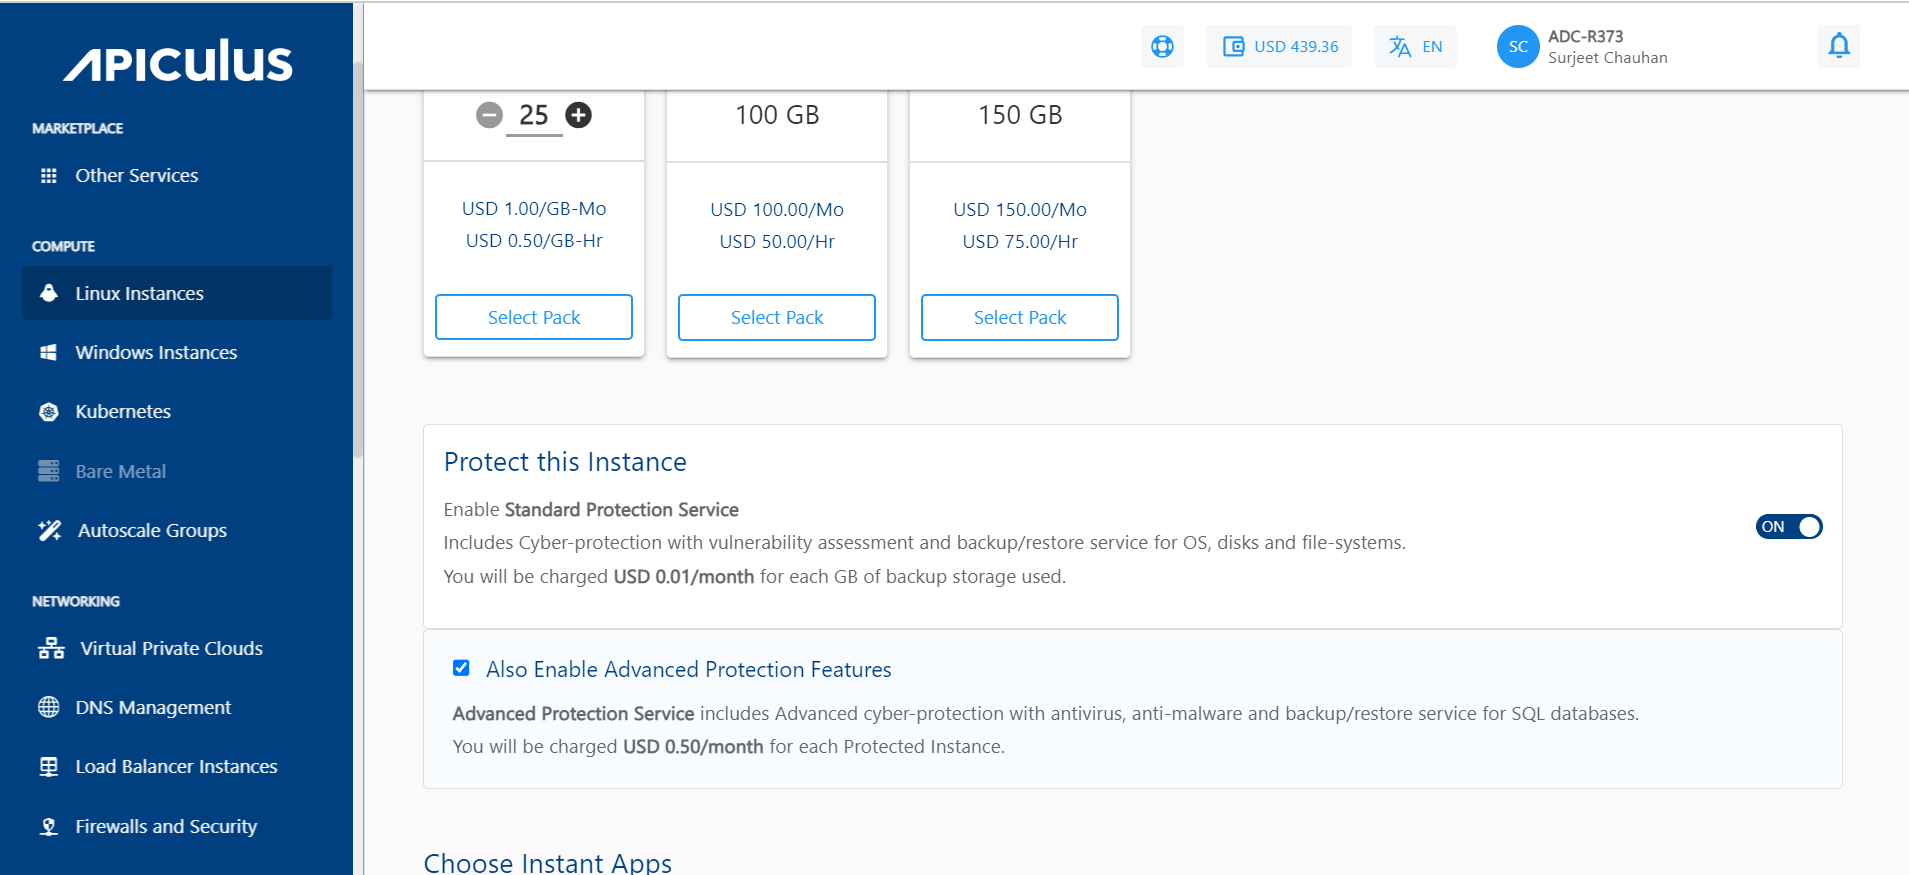Turn off Standard Protection Service toggle

coord(1788,527)
